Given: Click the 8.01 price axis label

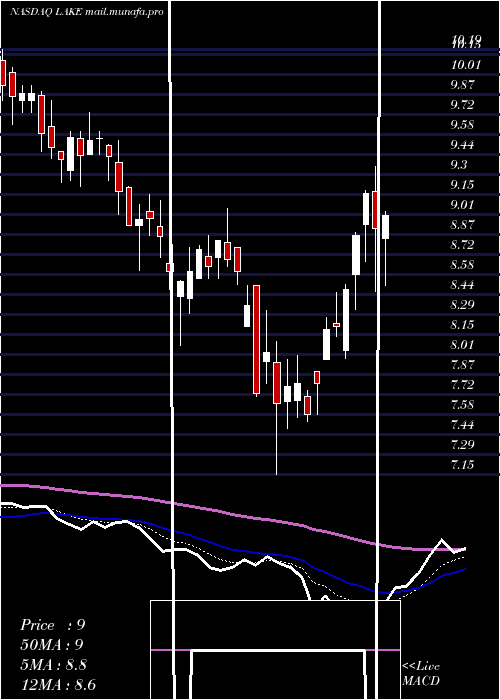Looking at the screenshot, I should [462, 345].
